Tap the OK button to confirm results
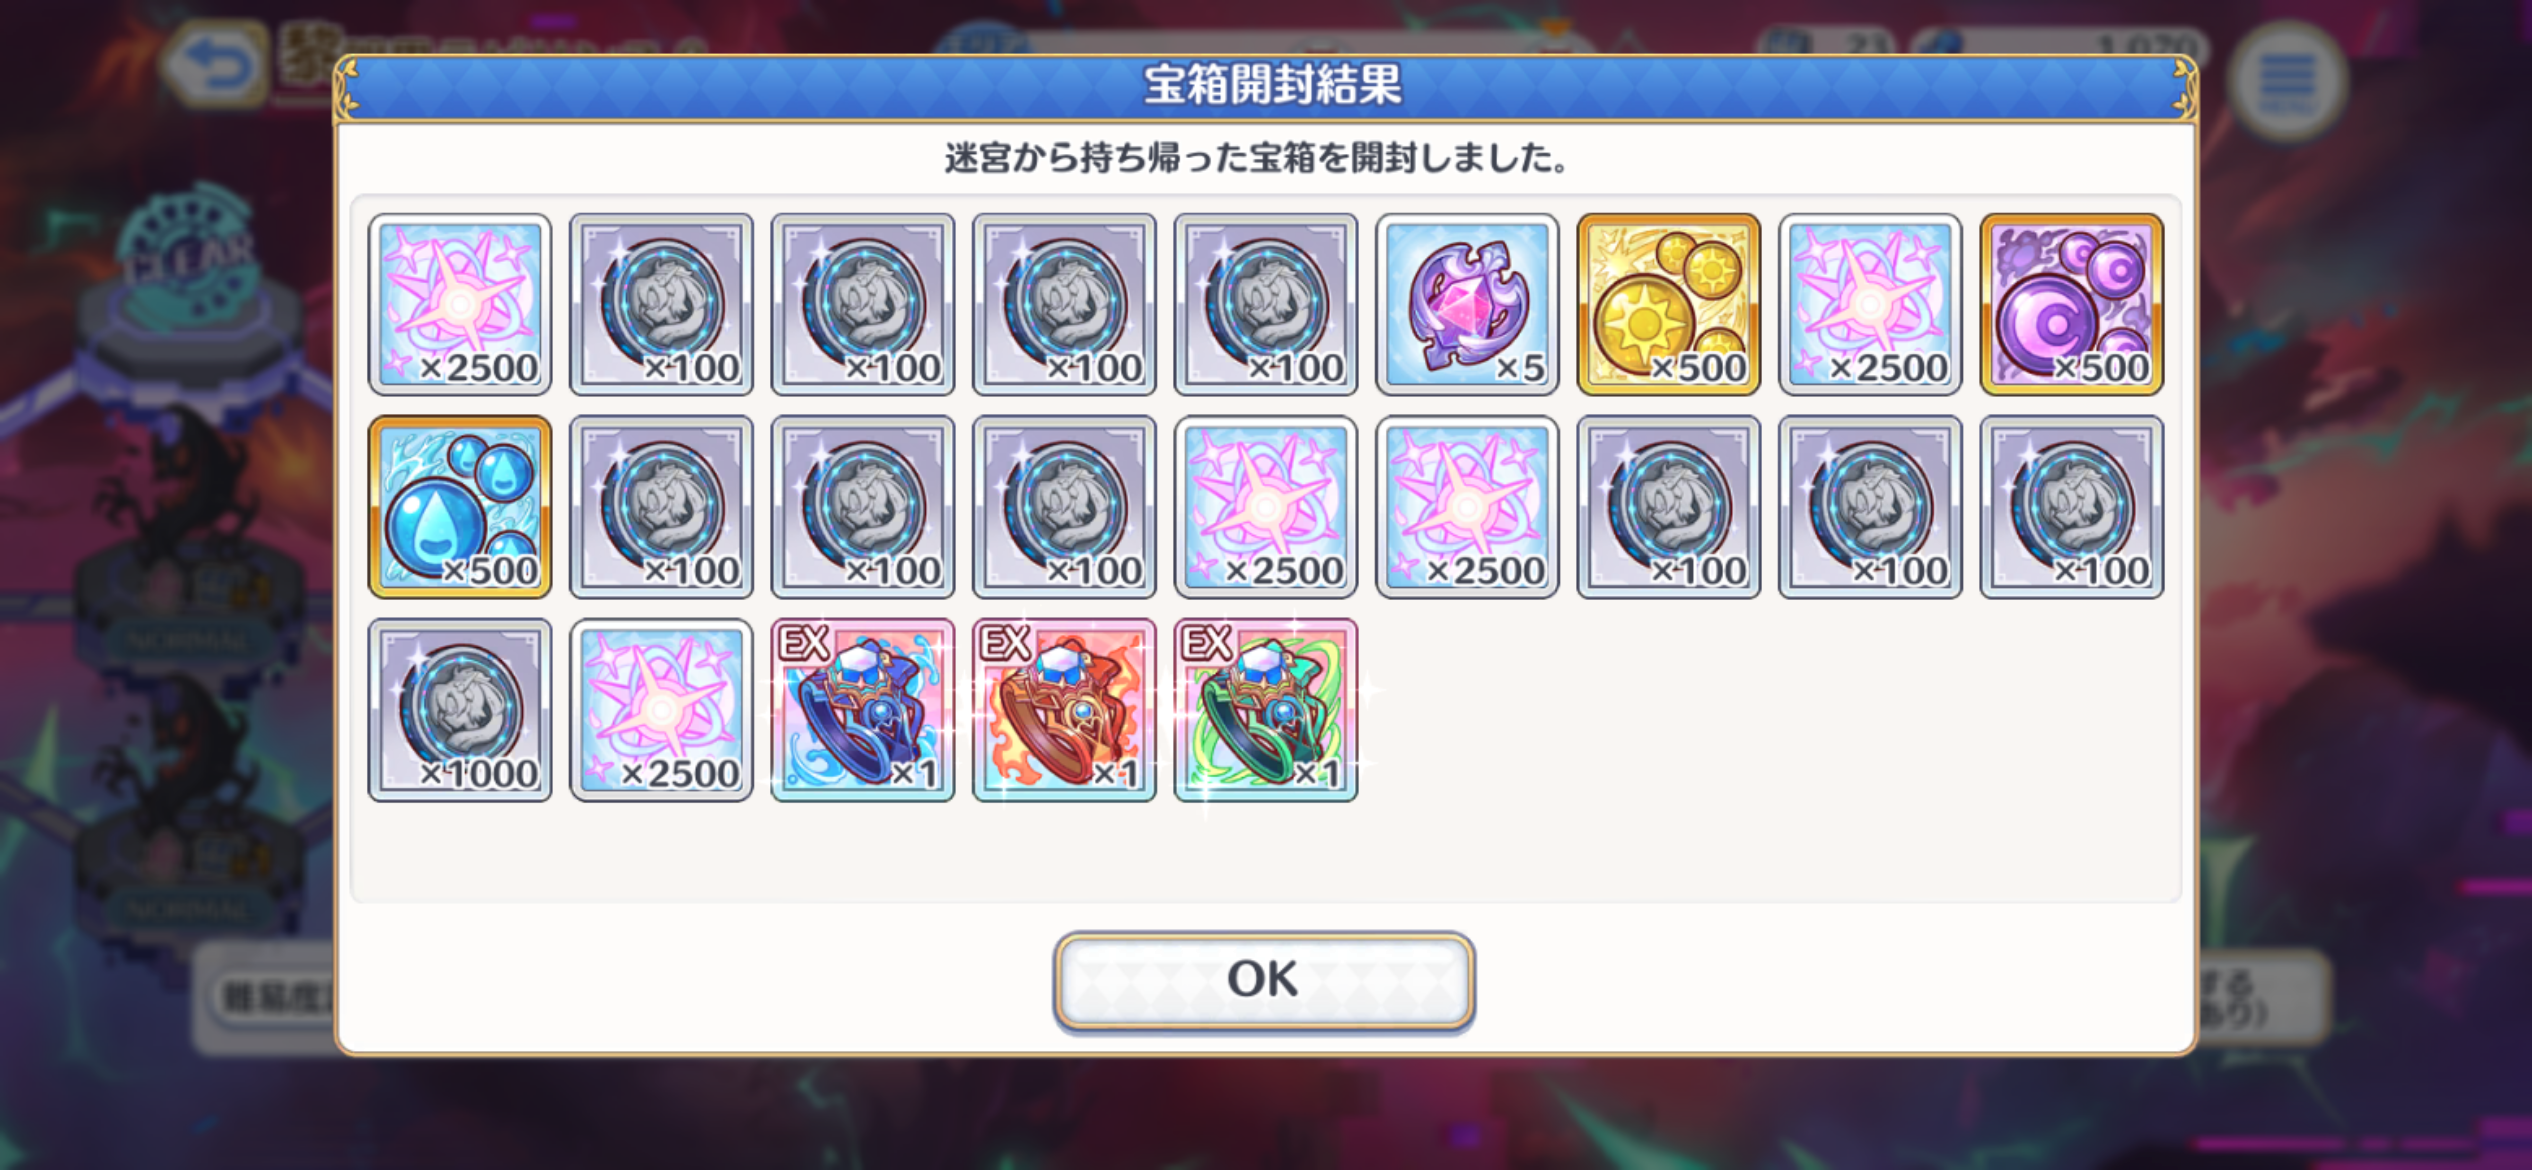The width and height of the screenshot is (2532, 1170). click(x=1264, y=980)
